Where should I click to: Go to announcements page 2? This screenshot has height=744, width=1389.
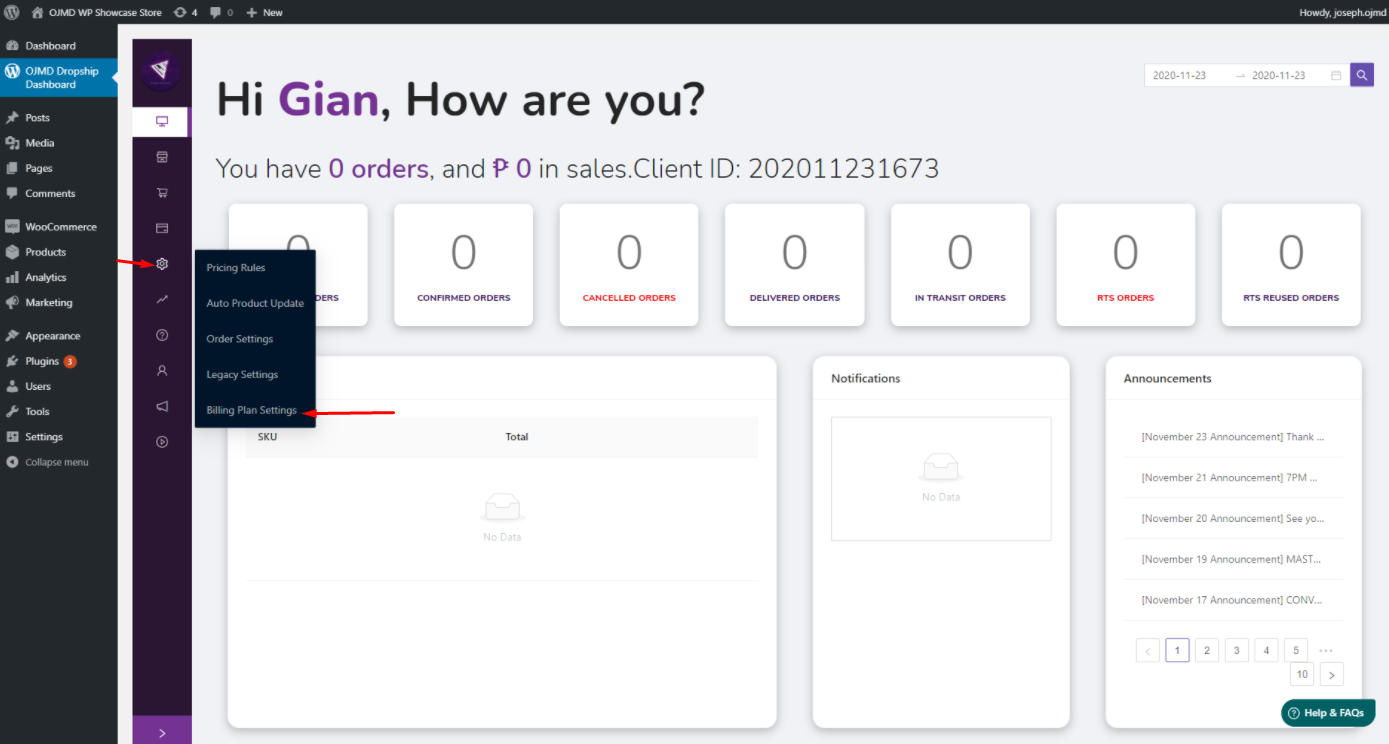(x=1207, y=651)
